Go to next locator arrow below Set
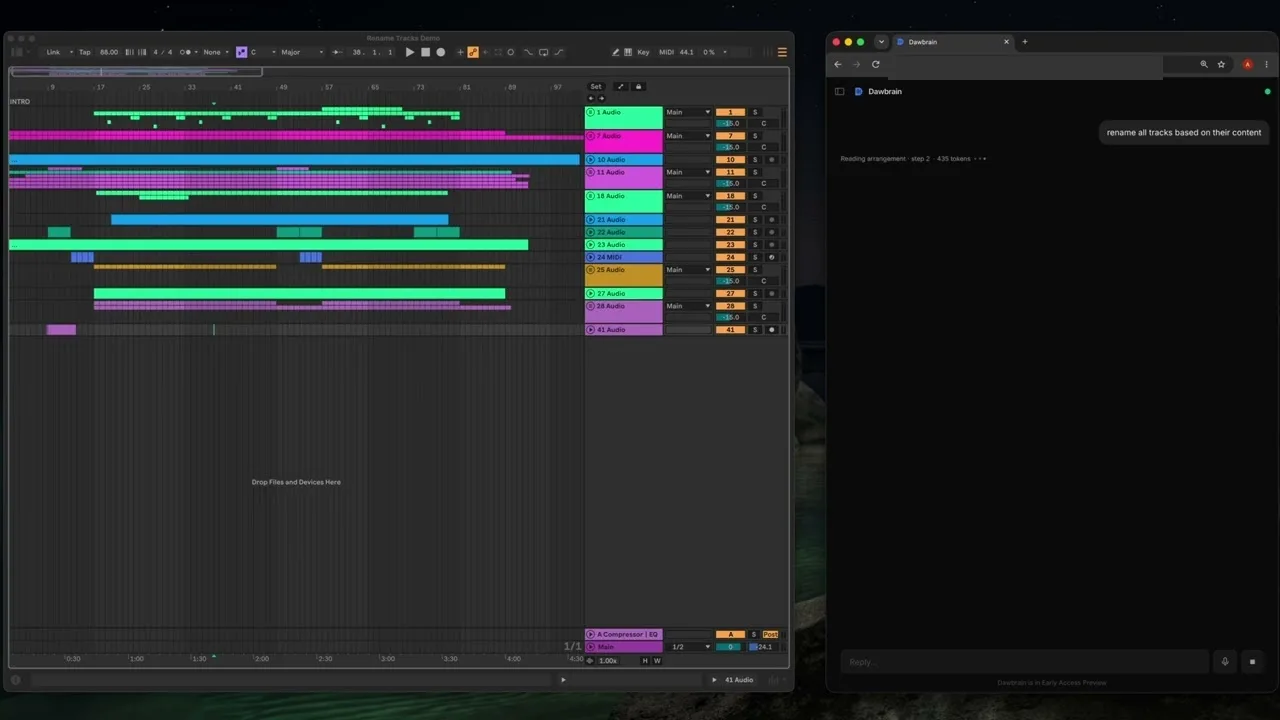This screenshot has height=720, width=1280. click(601, 98)
